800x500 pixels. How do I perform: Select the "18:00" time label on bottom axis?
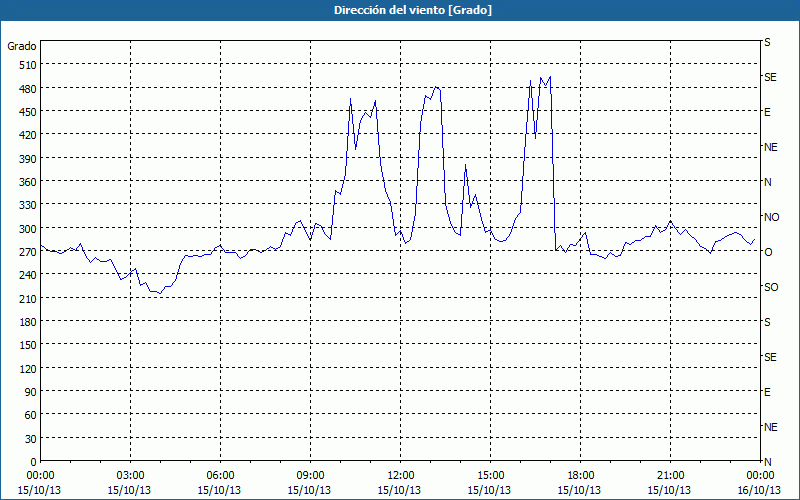pos(580,476)
